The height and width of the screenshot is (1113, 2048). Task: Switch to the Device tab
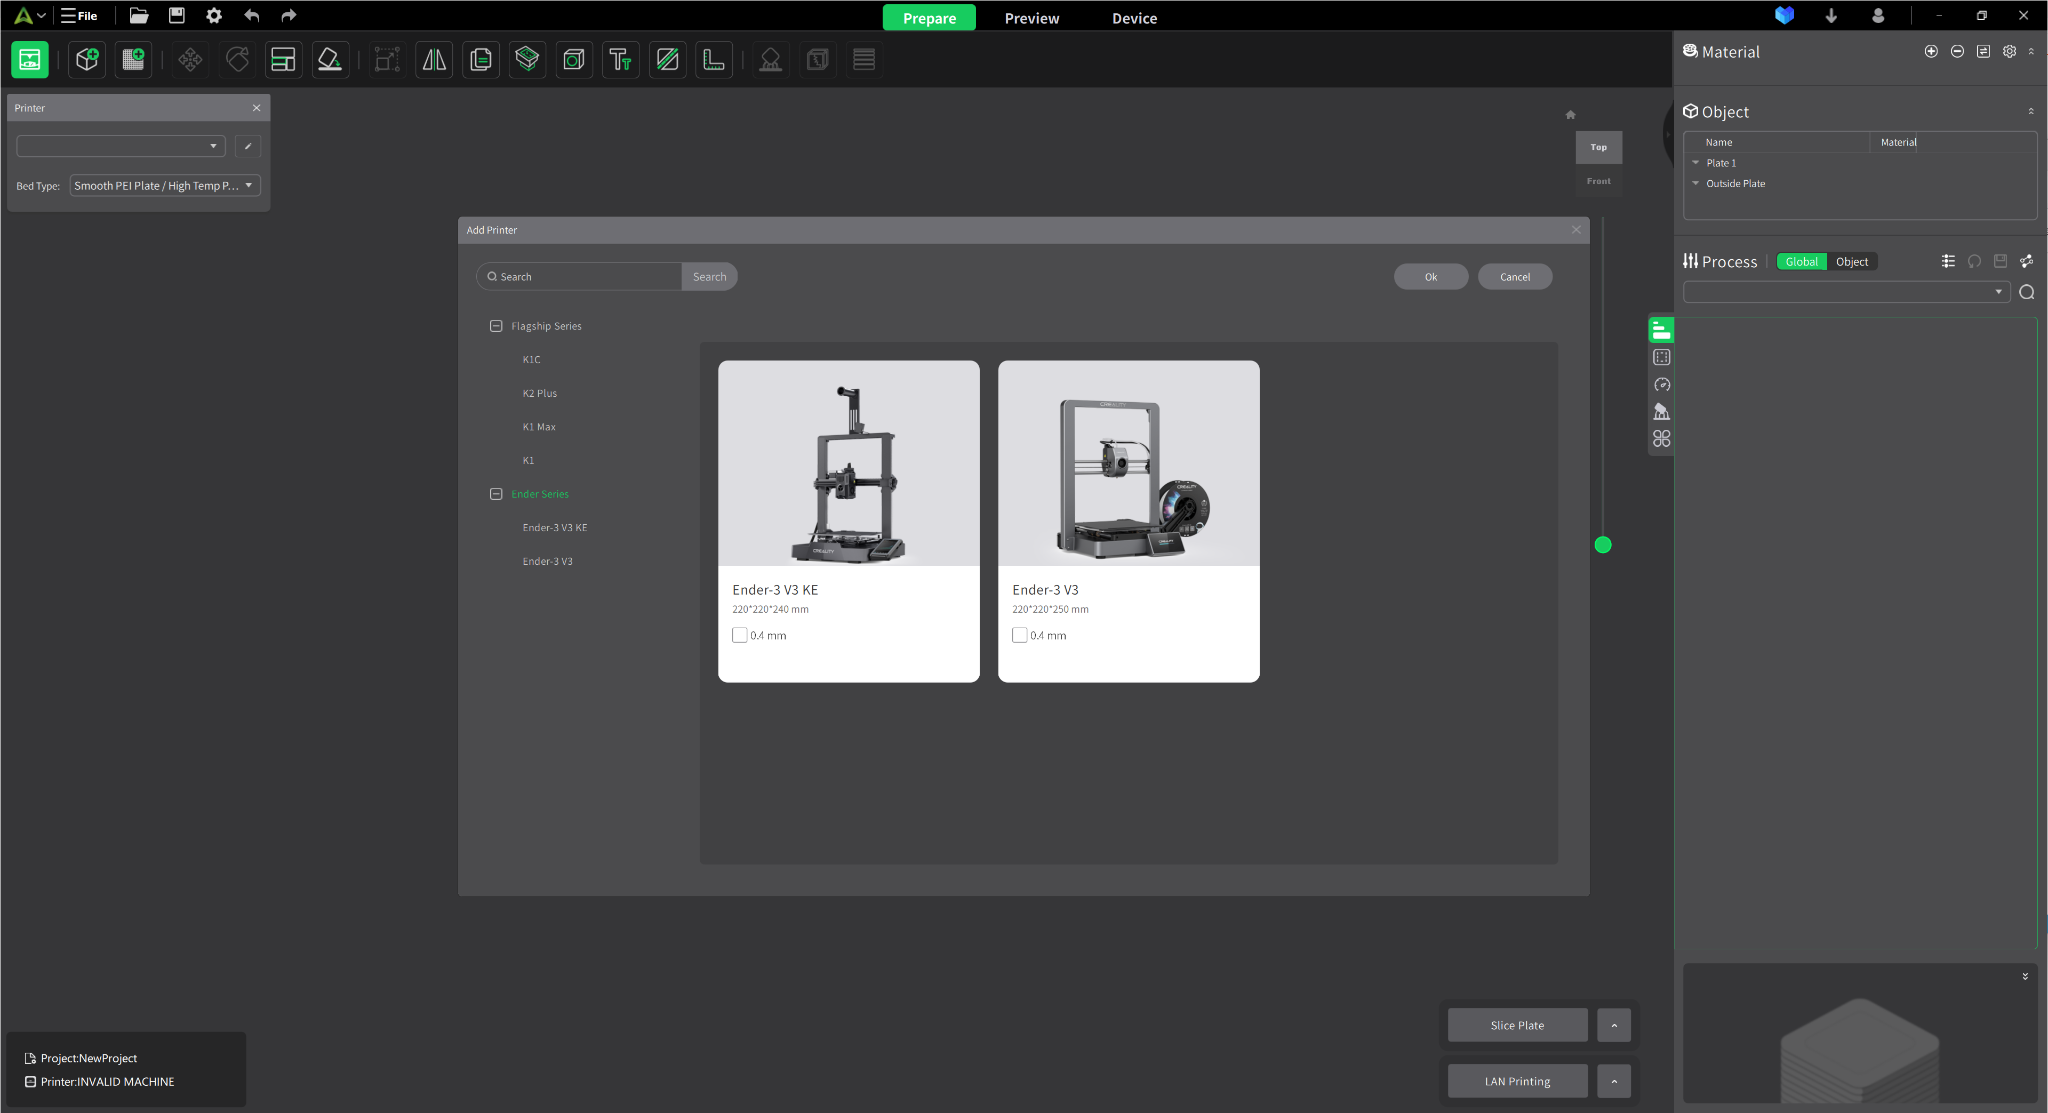(1135, 18)
